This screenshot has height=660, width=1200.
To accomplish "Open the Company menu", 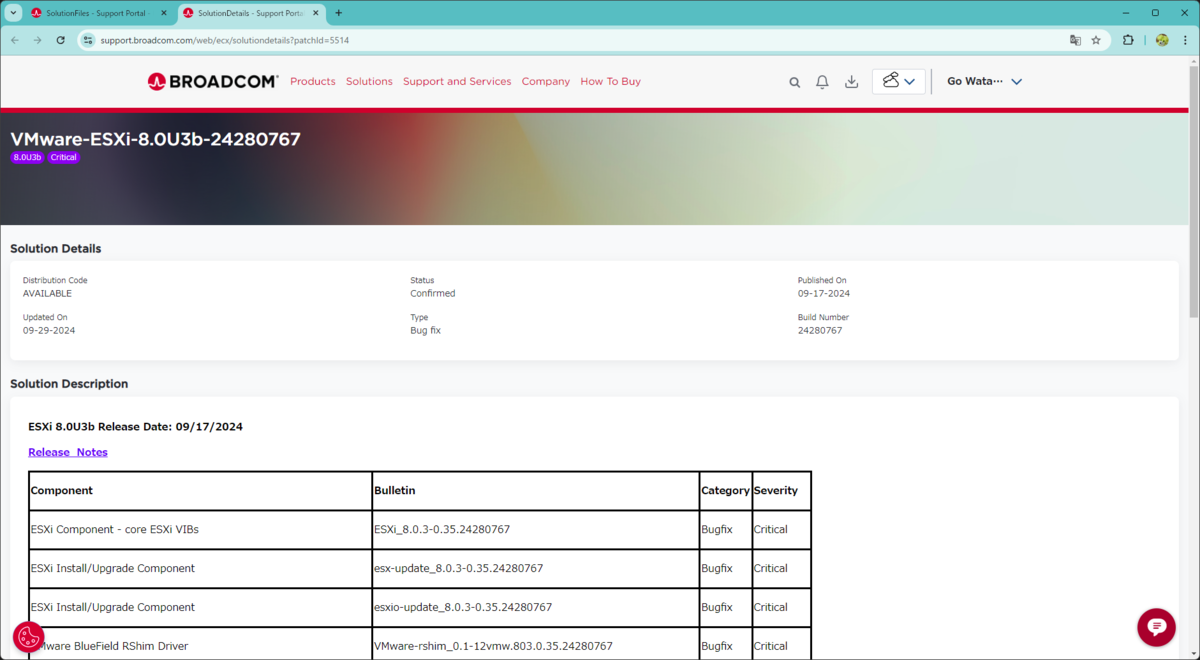I will 546,82.
